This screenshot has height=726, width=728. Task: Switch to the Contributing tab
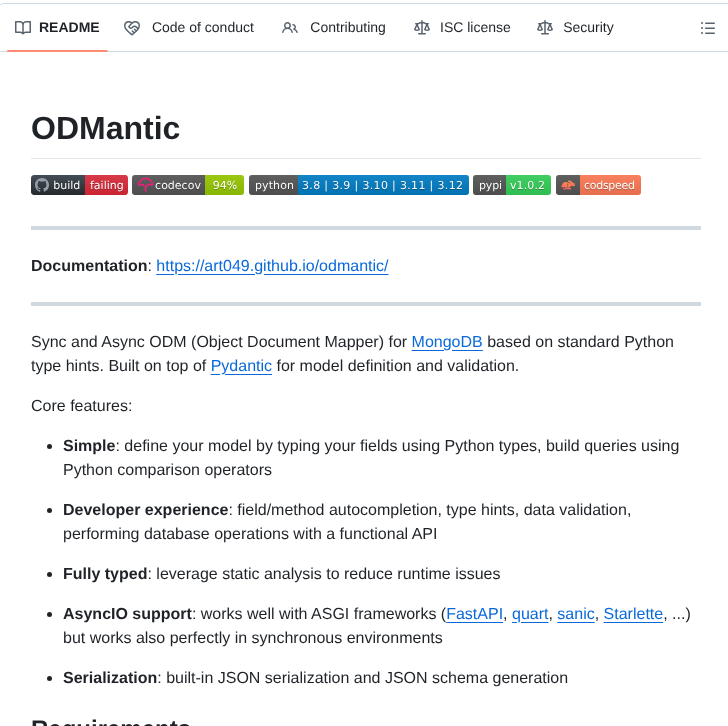point(347,28)
